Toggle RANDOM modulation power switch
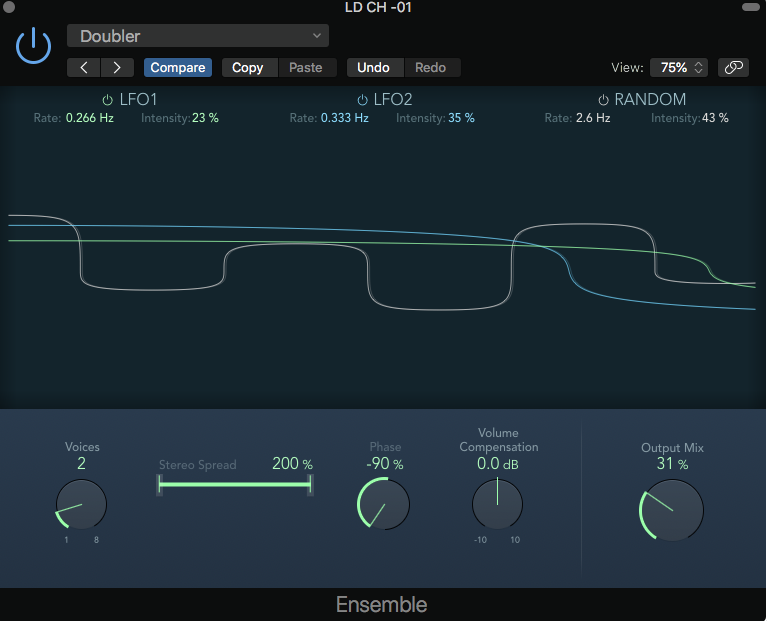Viewport: 767px width, 621px height. pyautogui.click(x=603, y=100)
